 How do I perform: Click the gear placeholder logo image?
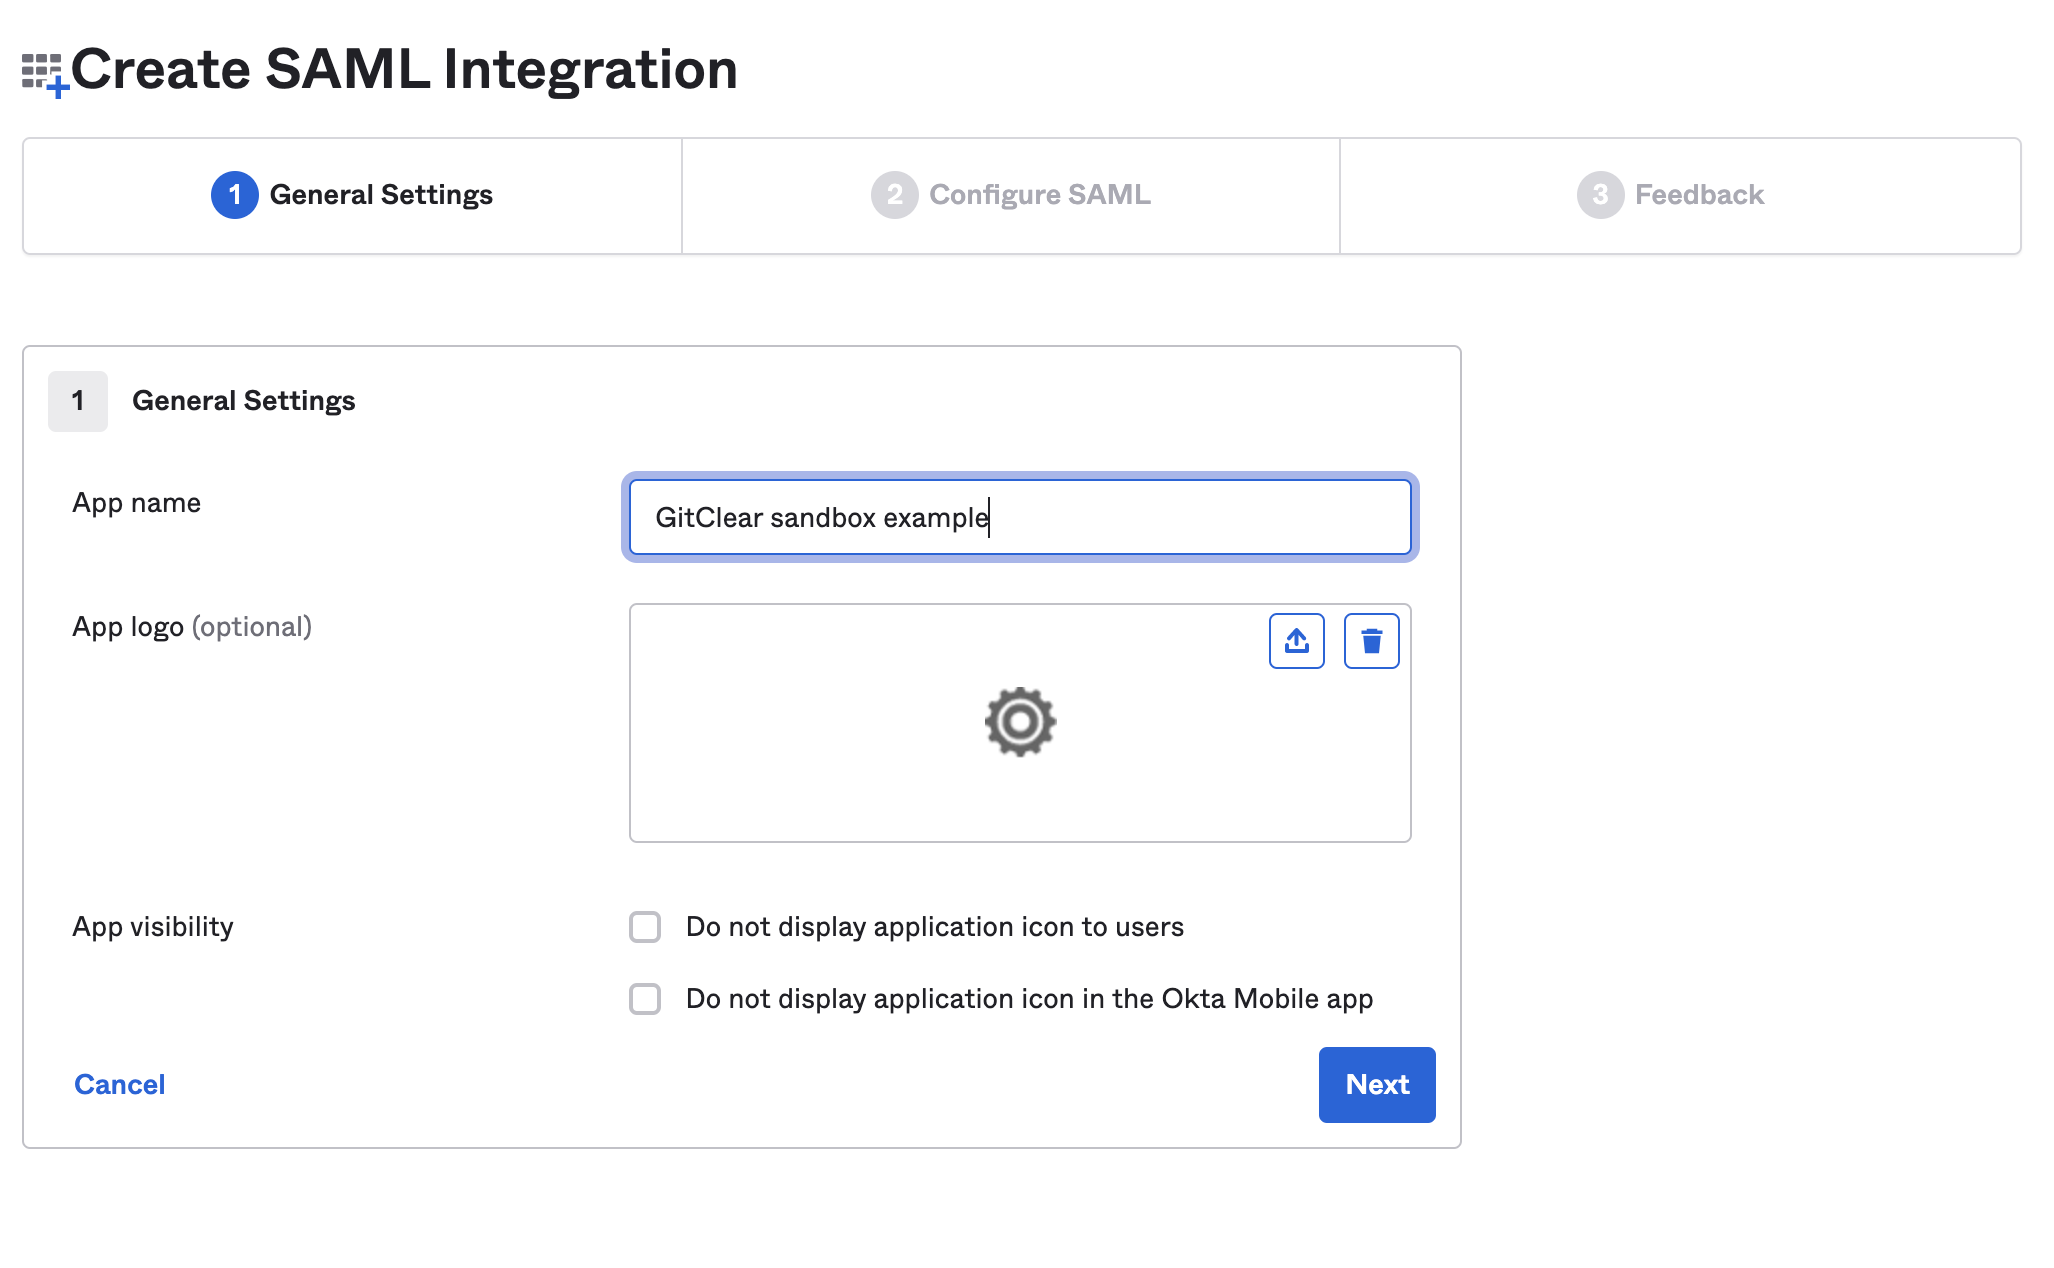click(x=1019, y=722)
